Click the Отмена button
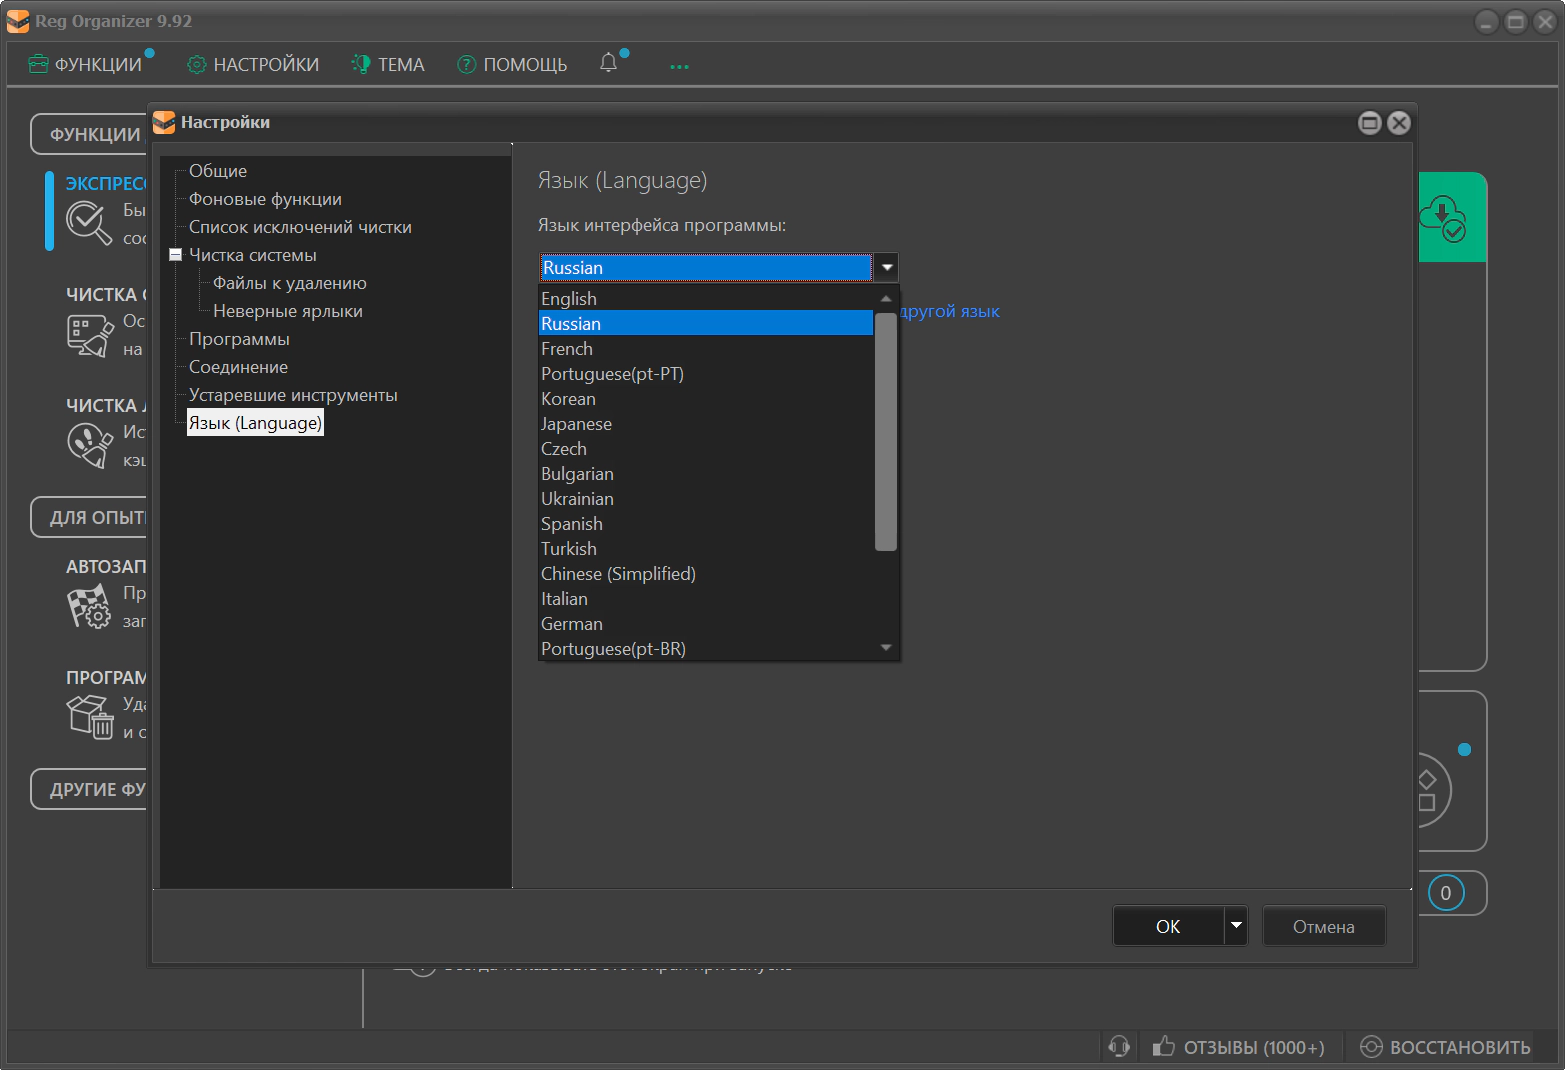 [1323, 927]
